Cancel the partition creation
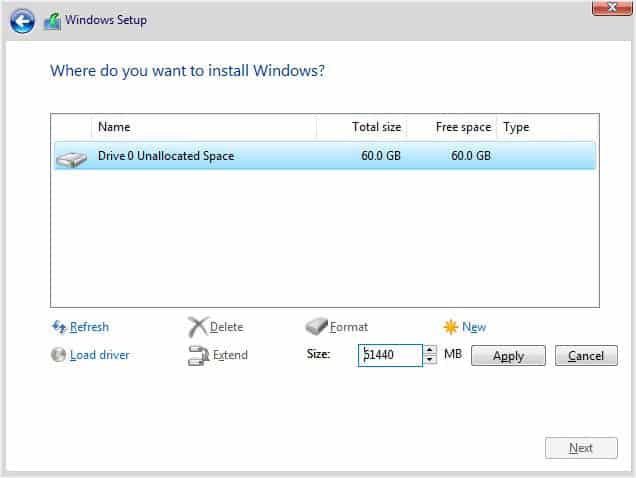The width and height of the screenshot is (636, 478). point(586,355)
